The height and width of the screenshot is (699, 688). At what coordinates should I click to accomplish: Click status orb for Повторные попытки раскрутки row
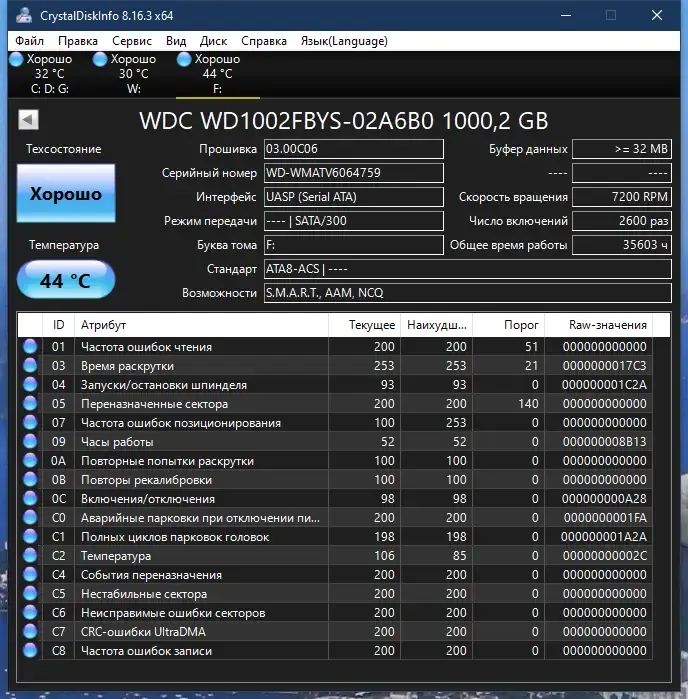point(30,461)
